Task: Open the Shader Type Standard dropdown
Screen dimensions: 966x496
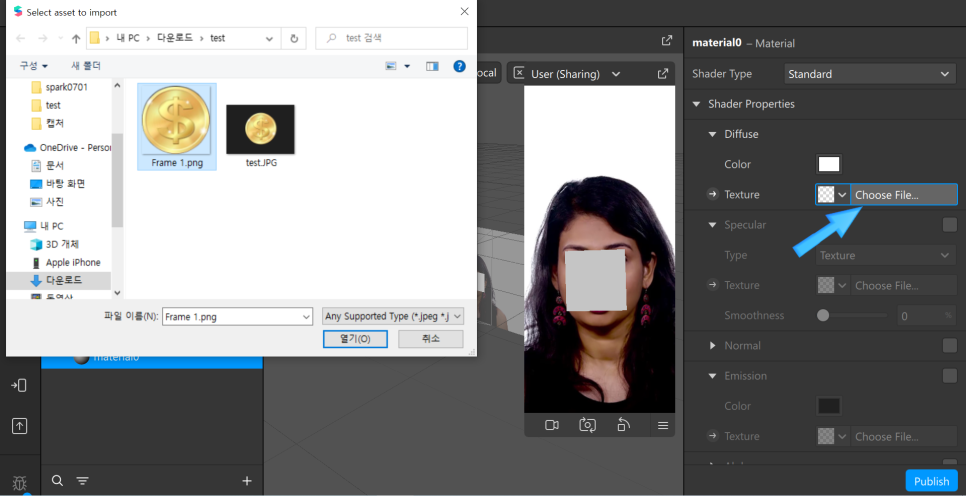Action: tap(869, 74)
